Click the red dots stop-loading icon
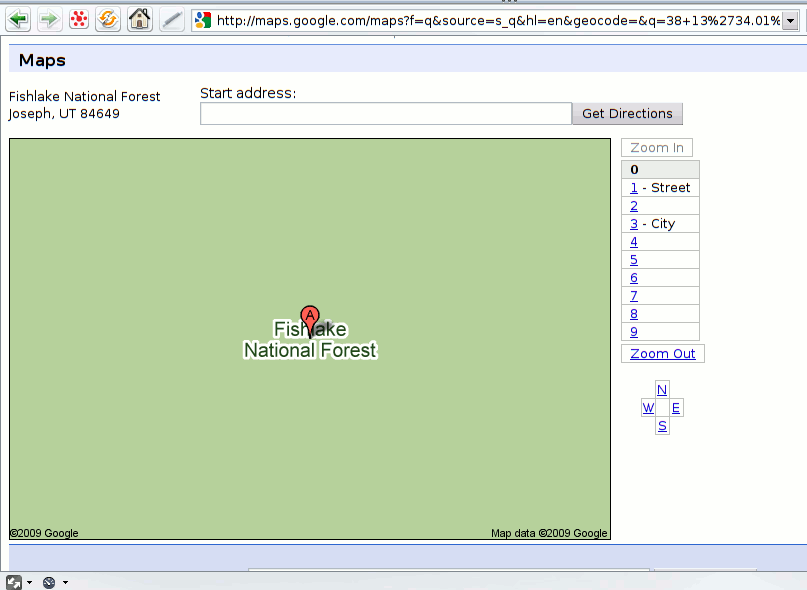Screen dimensions: 807x590 [79, 19]
